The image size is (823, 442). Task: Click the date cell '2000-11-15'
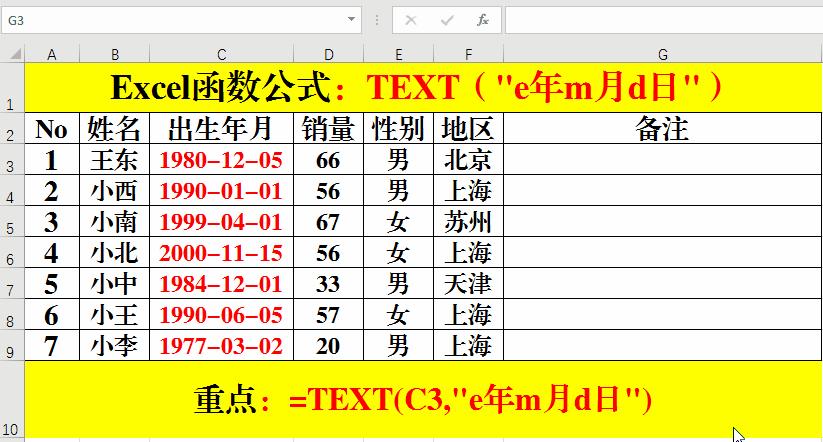point(221,252)
